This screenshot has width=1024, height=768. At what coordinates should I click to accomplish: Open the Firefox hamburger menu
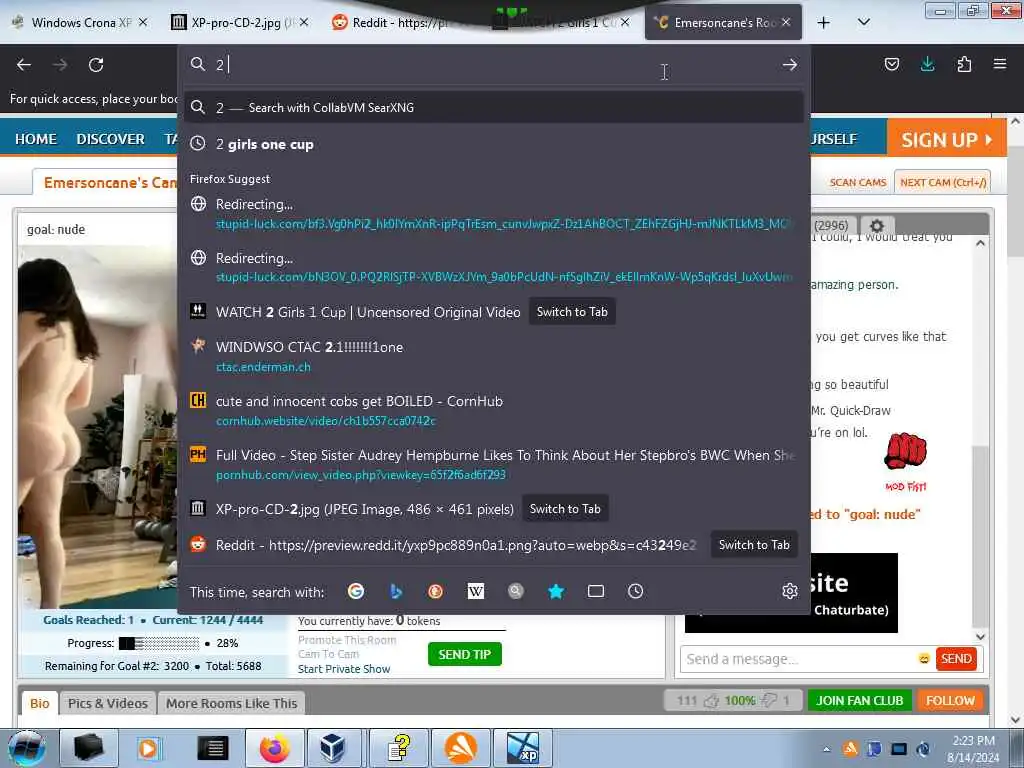pyautogui.click(x=1000, y=64)
